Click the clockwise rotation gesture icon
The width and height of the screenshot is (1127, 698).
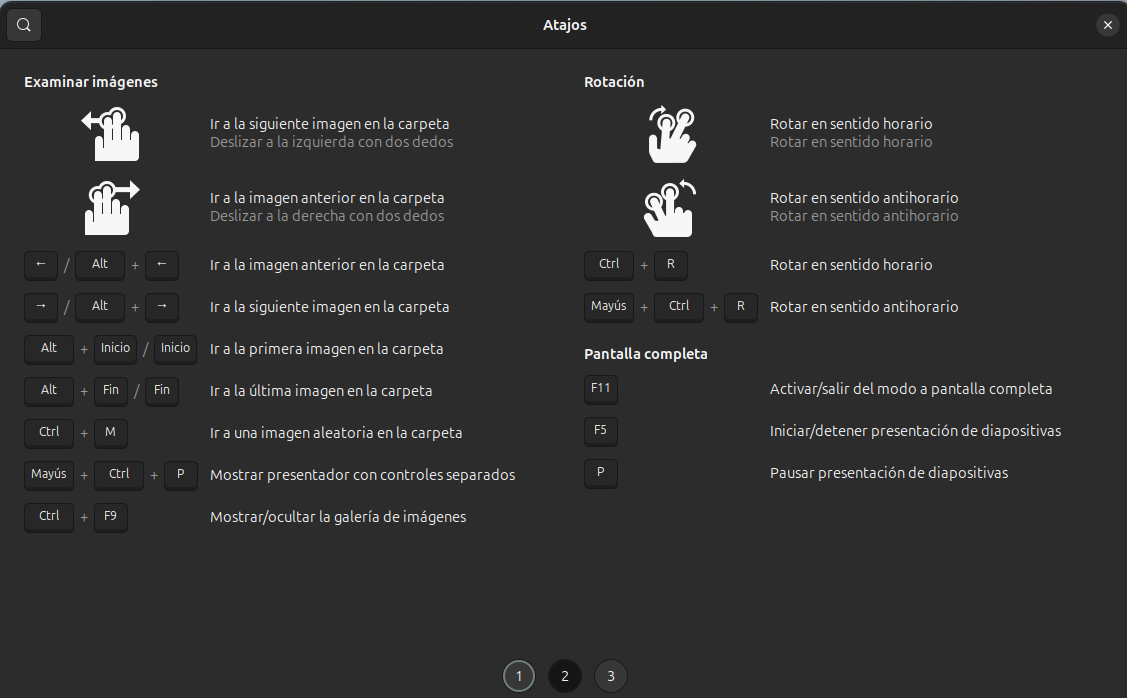670,134
